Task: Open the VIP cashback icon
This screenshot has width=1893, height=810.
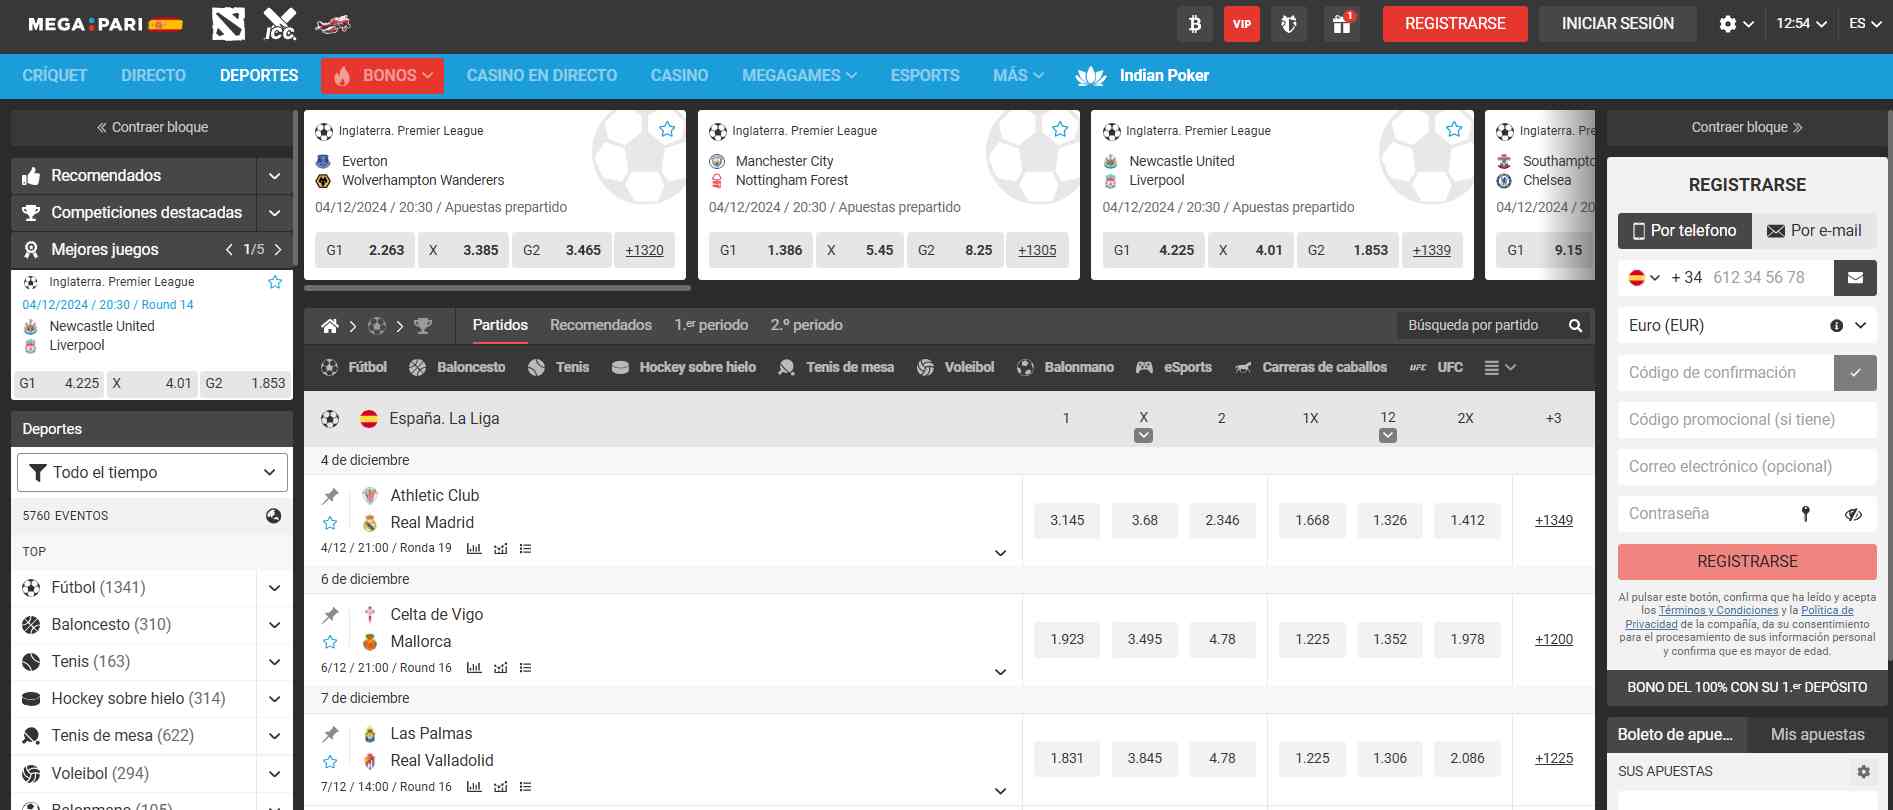Action: click(x=1242, y=24)
